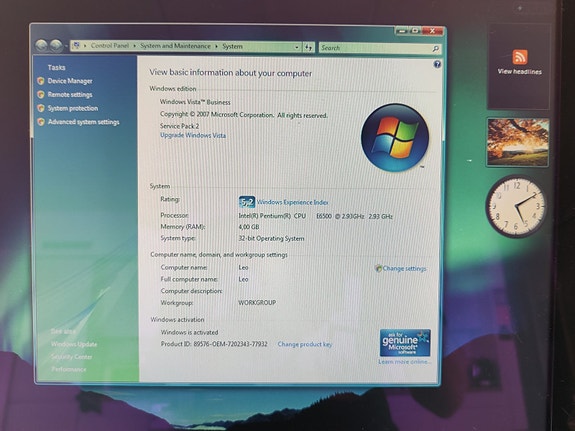Click the blue help question mark icon
The image size is (575, 431).
tap(437, 65)
